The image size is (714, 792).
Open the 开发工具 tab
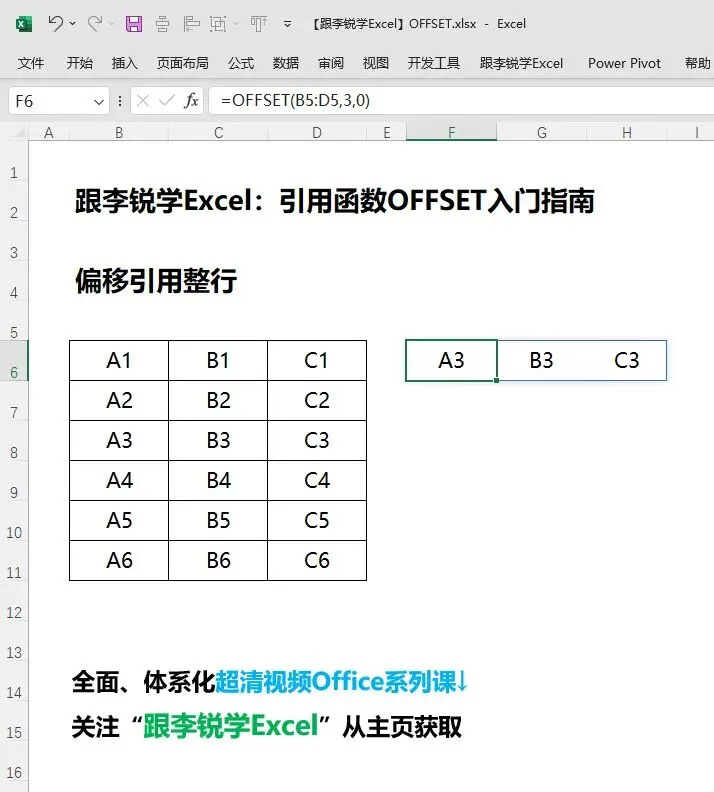[434, 63]
